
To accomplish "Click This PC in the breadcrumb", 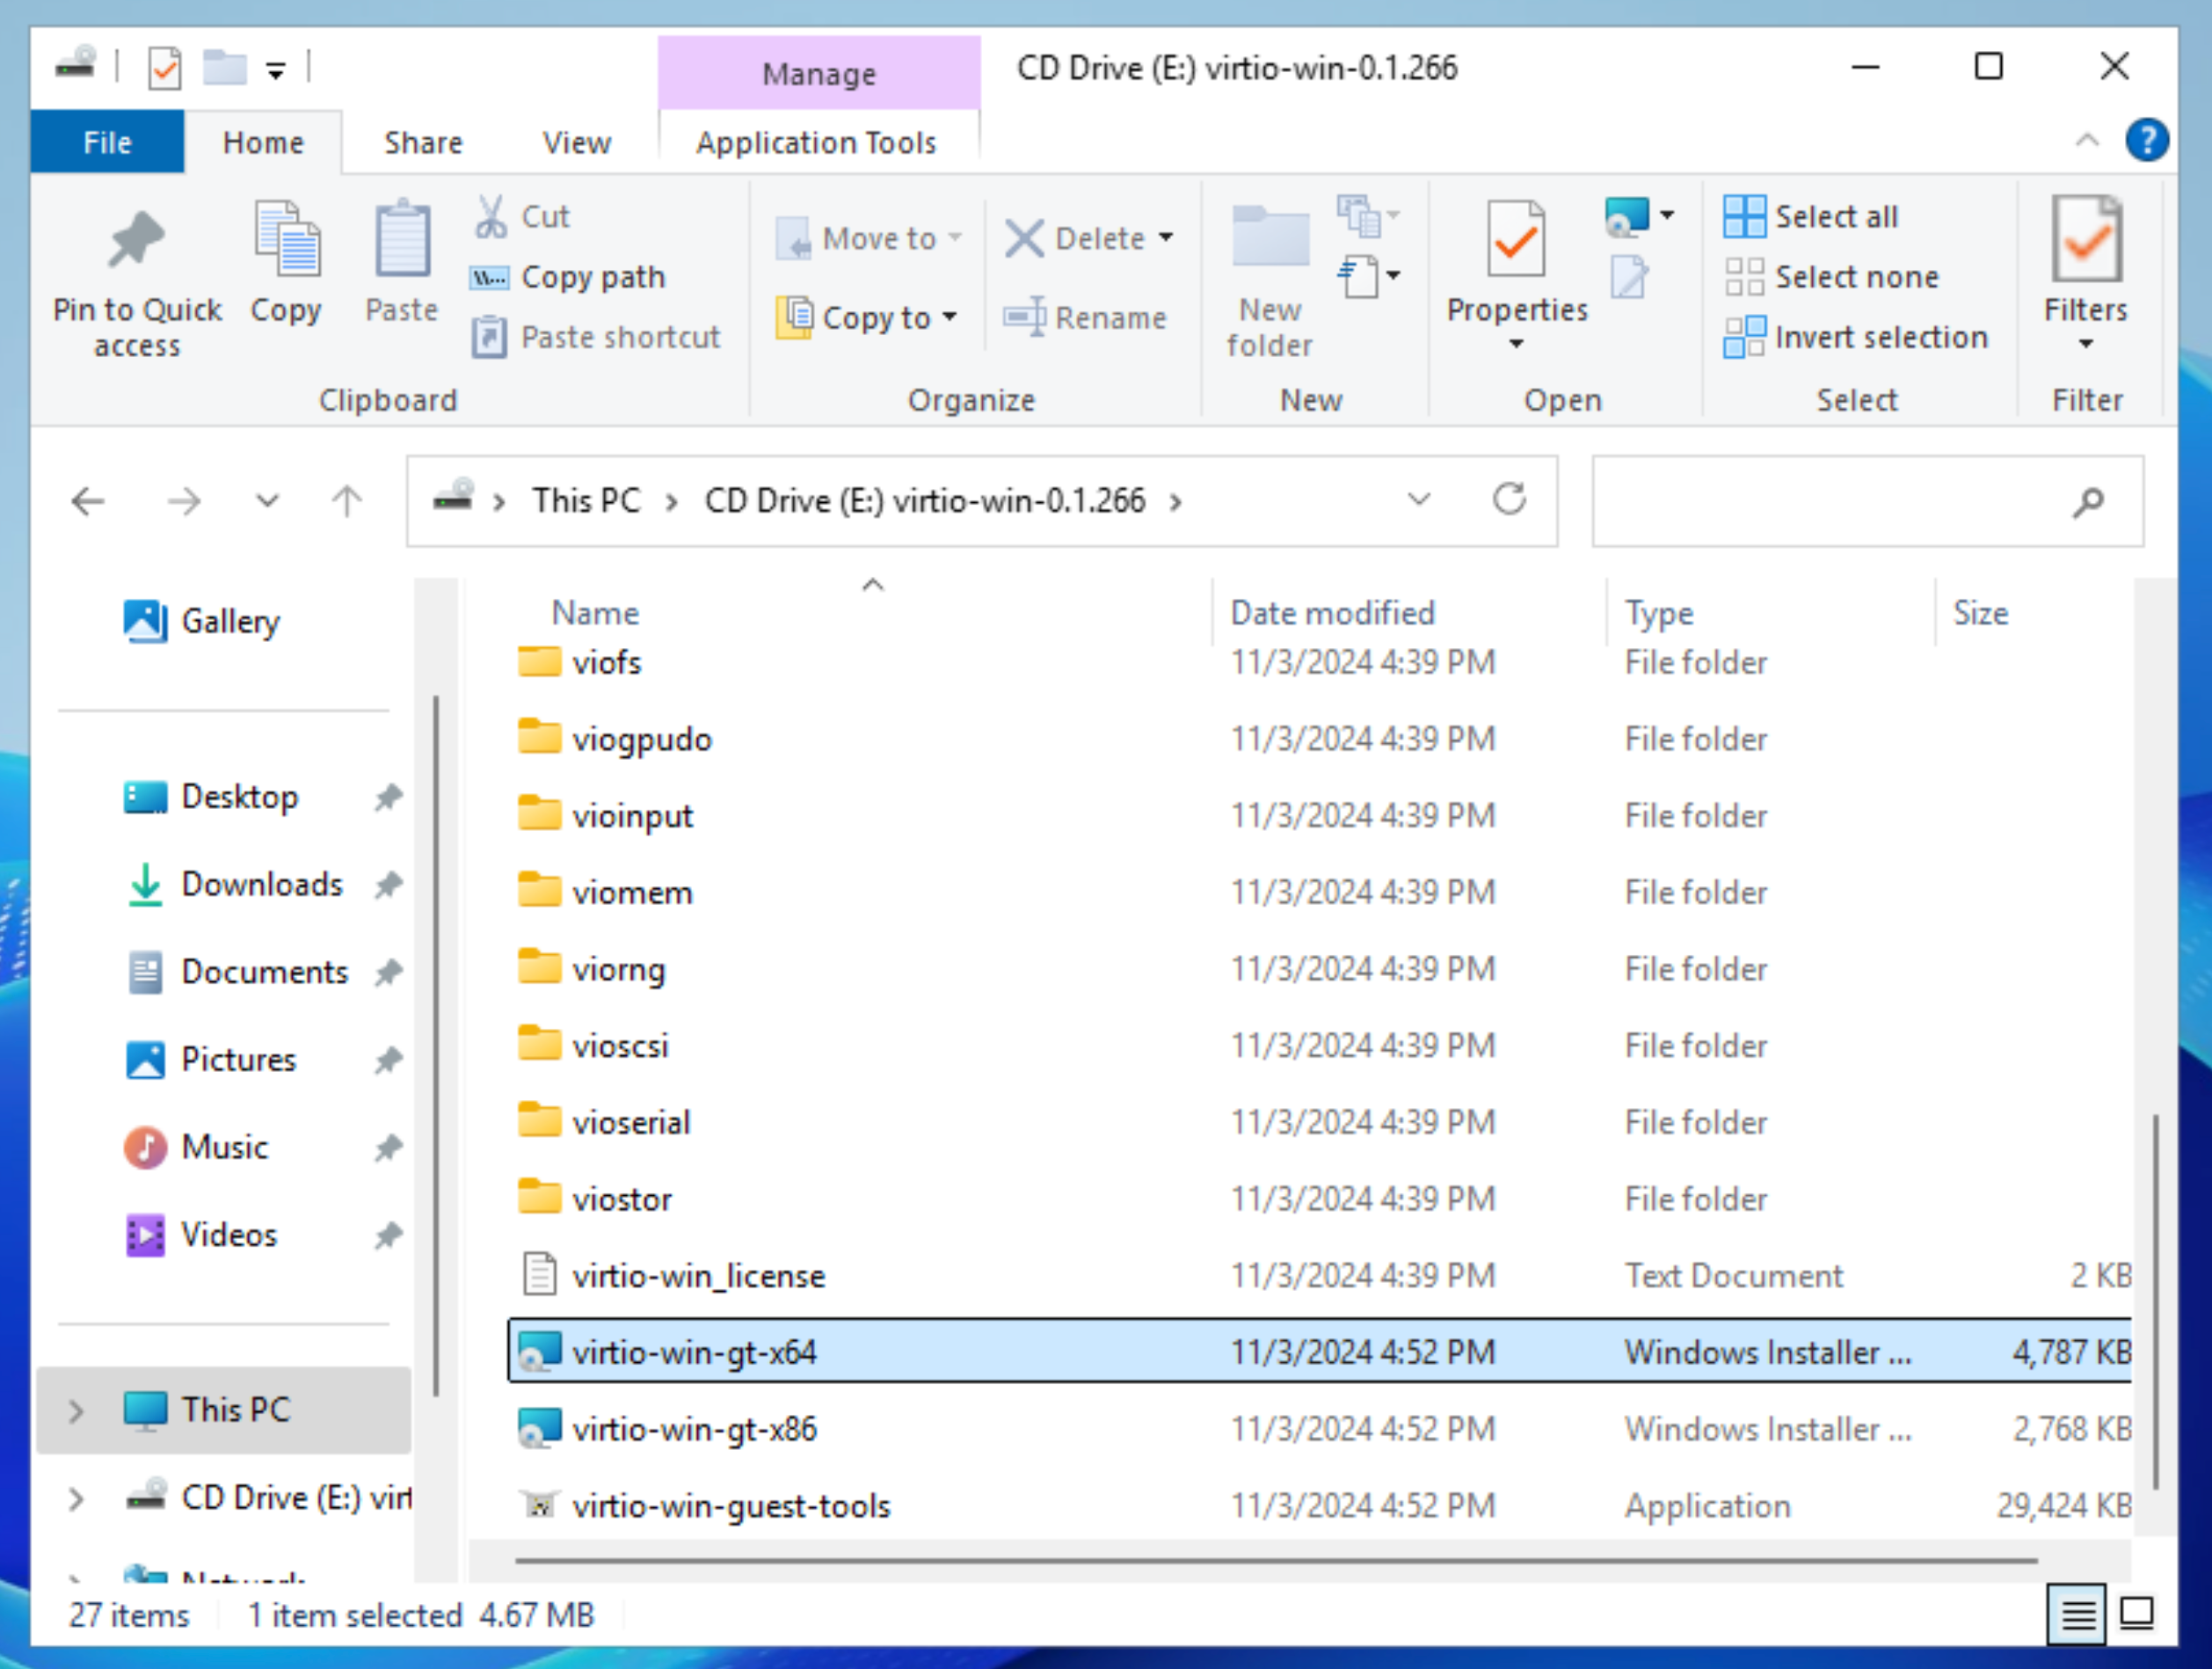I will click(586, 500).
